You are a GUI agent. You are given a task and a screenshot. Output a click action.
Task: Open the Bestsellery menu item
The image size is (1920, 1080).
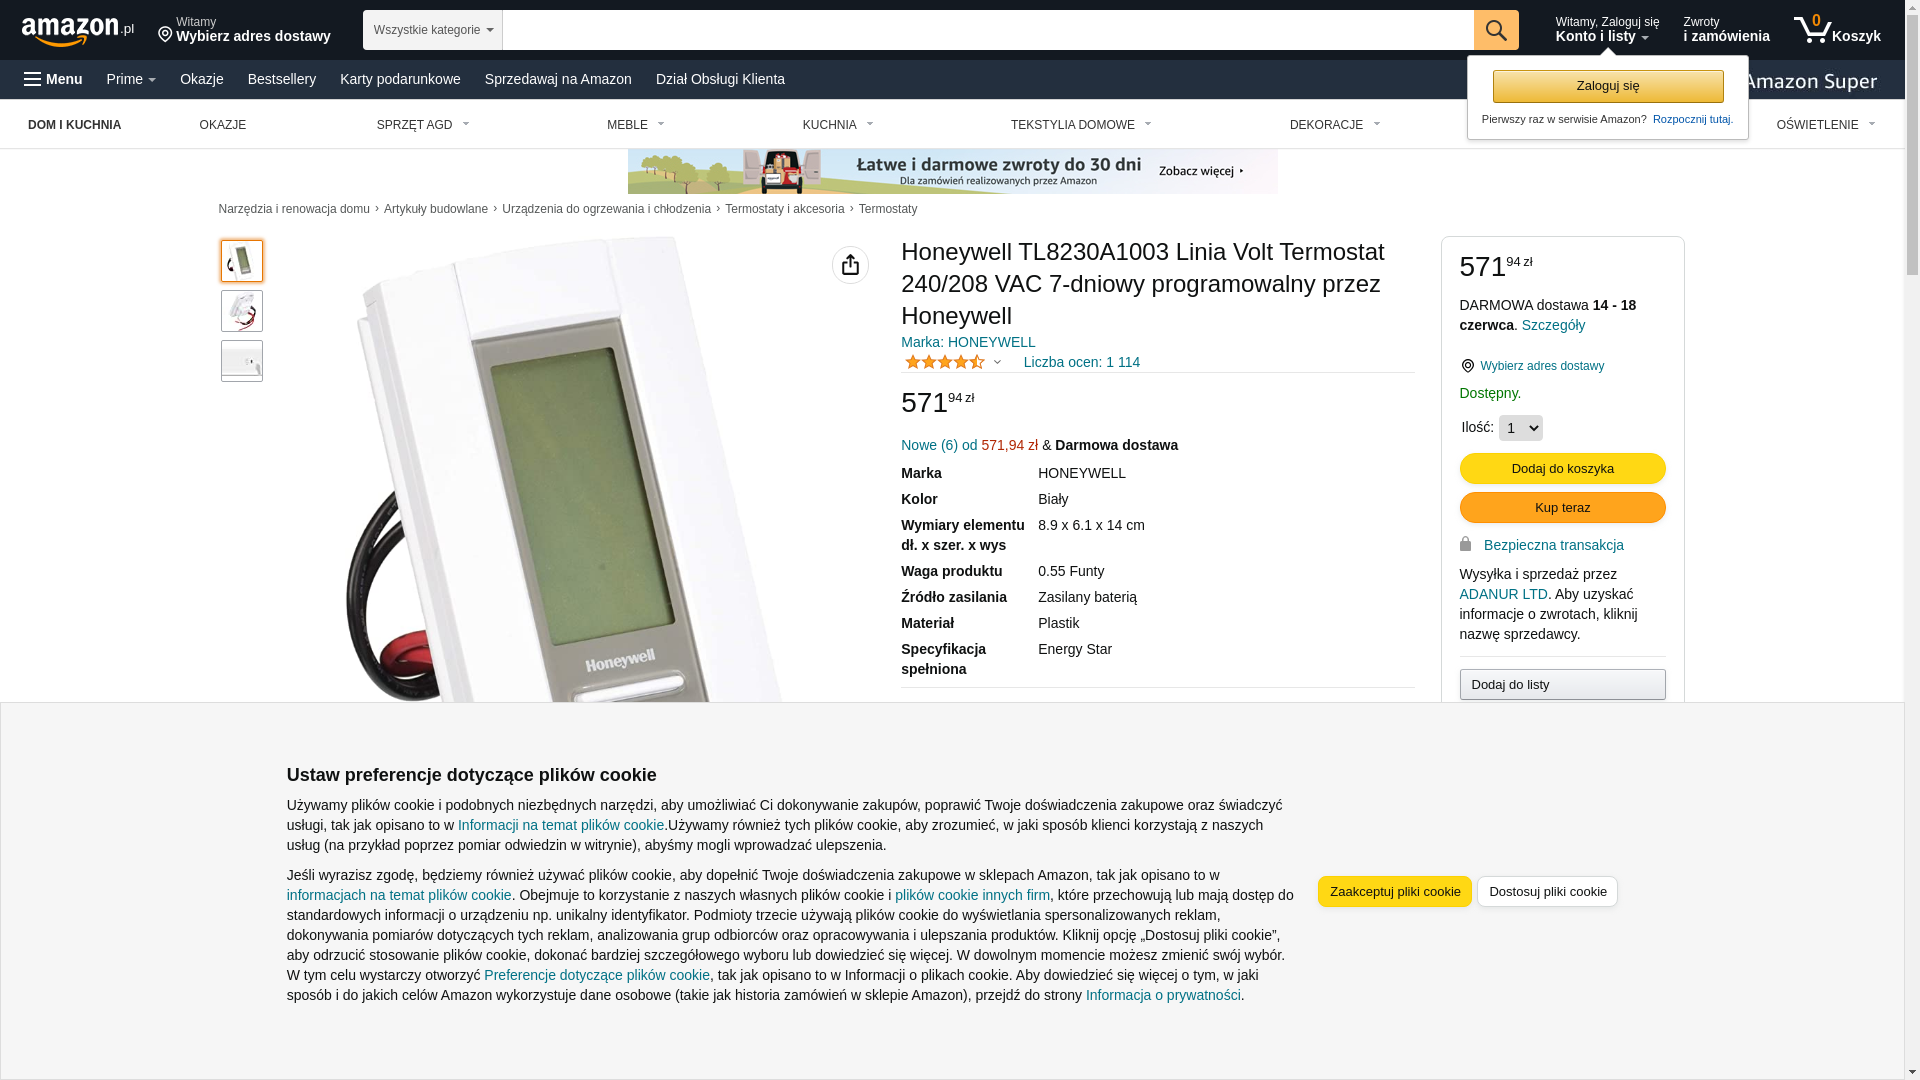pyautogui.click(x=282, y=79)
